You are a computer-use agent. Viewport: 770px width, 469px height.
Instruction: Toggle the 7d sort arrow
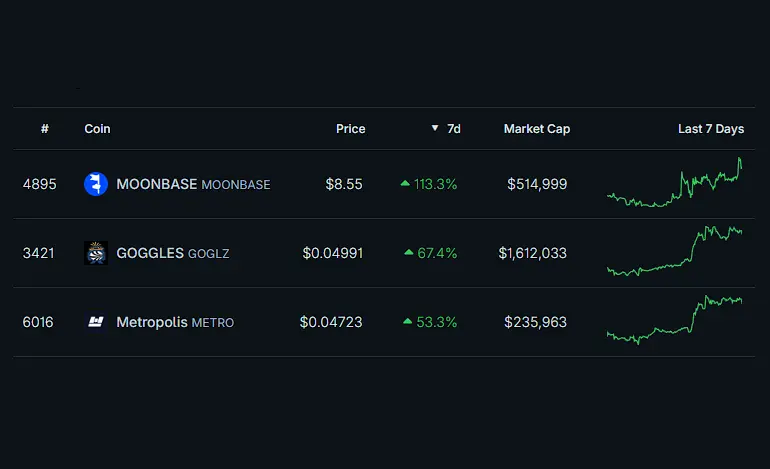point(435,129)
